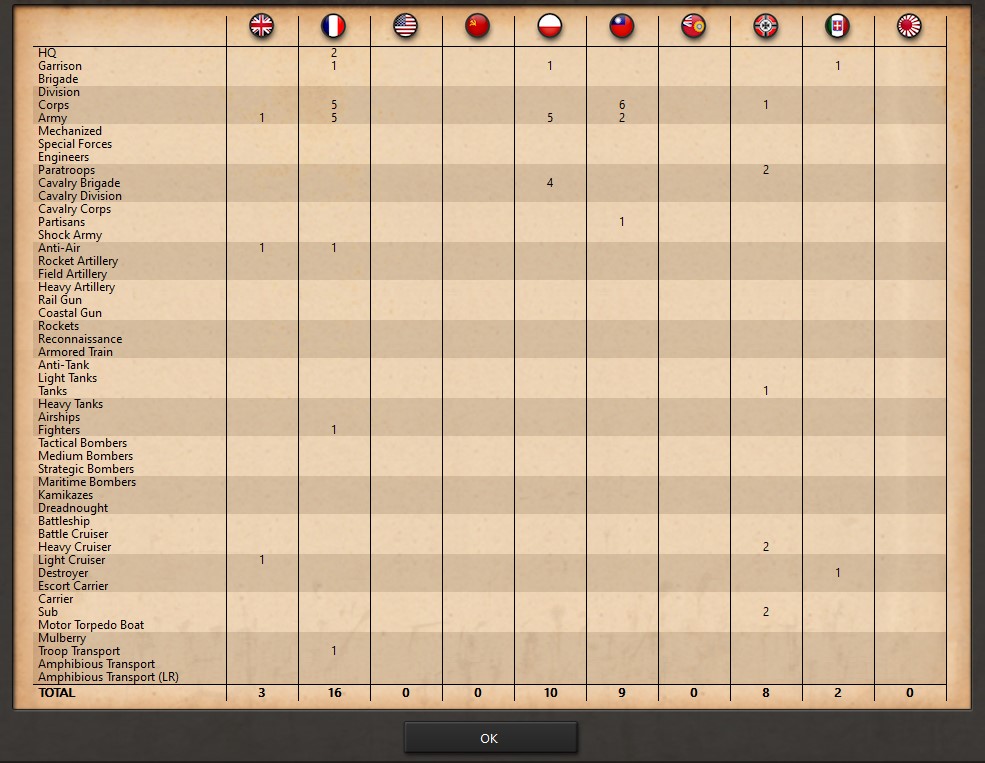Image resolution: width=985 pixels, height=763 pixels.
Task: Select the Anti-Air row label
Action: point(59,248)
